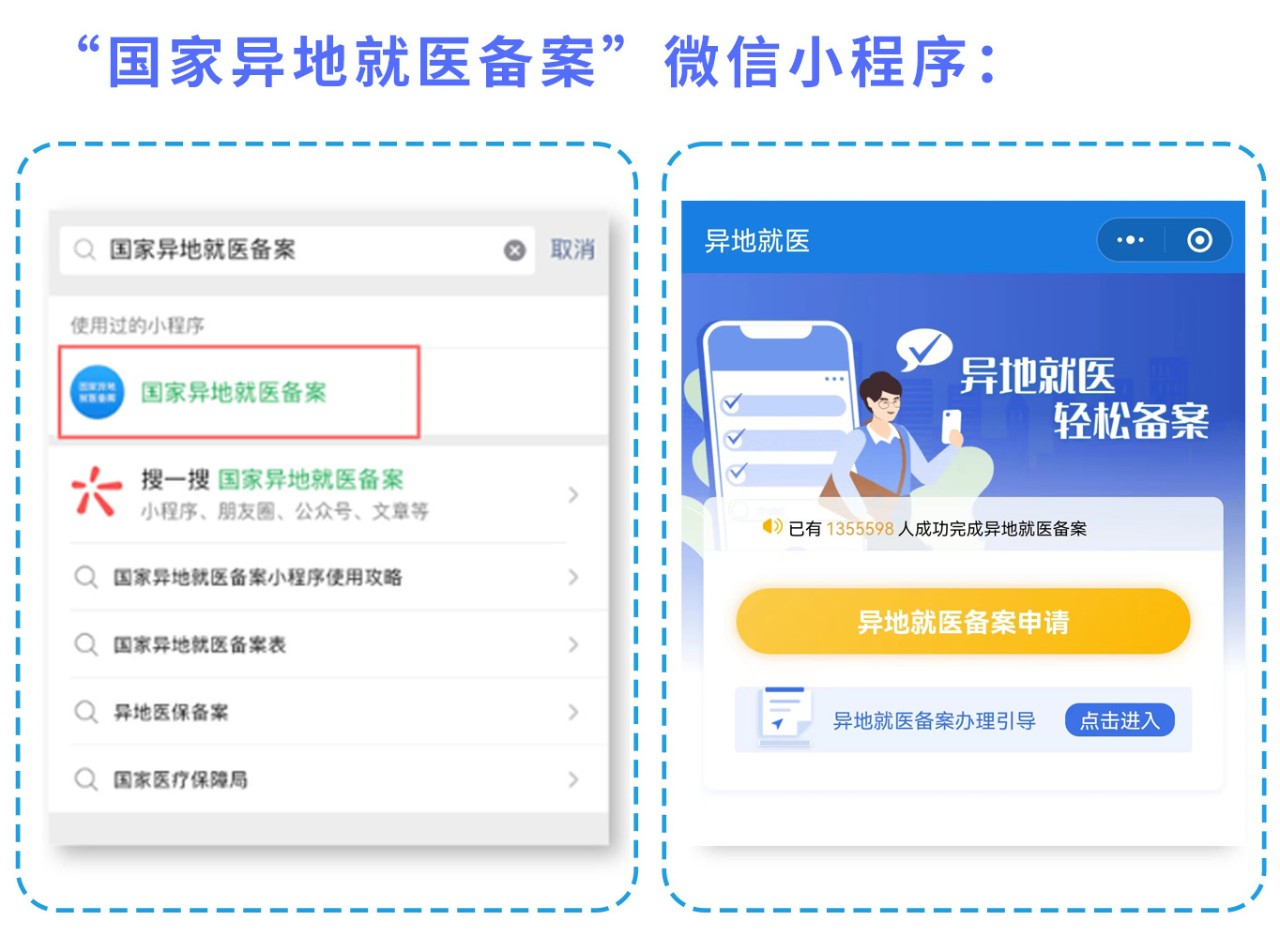Open chevron next to 异地医保备案
The width and height of the screenshot is (1280, 951).
click(573, 712)
